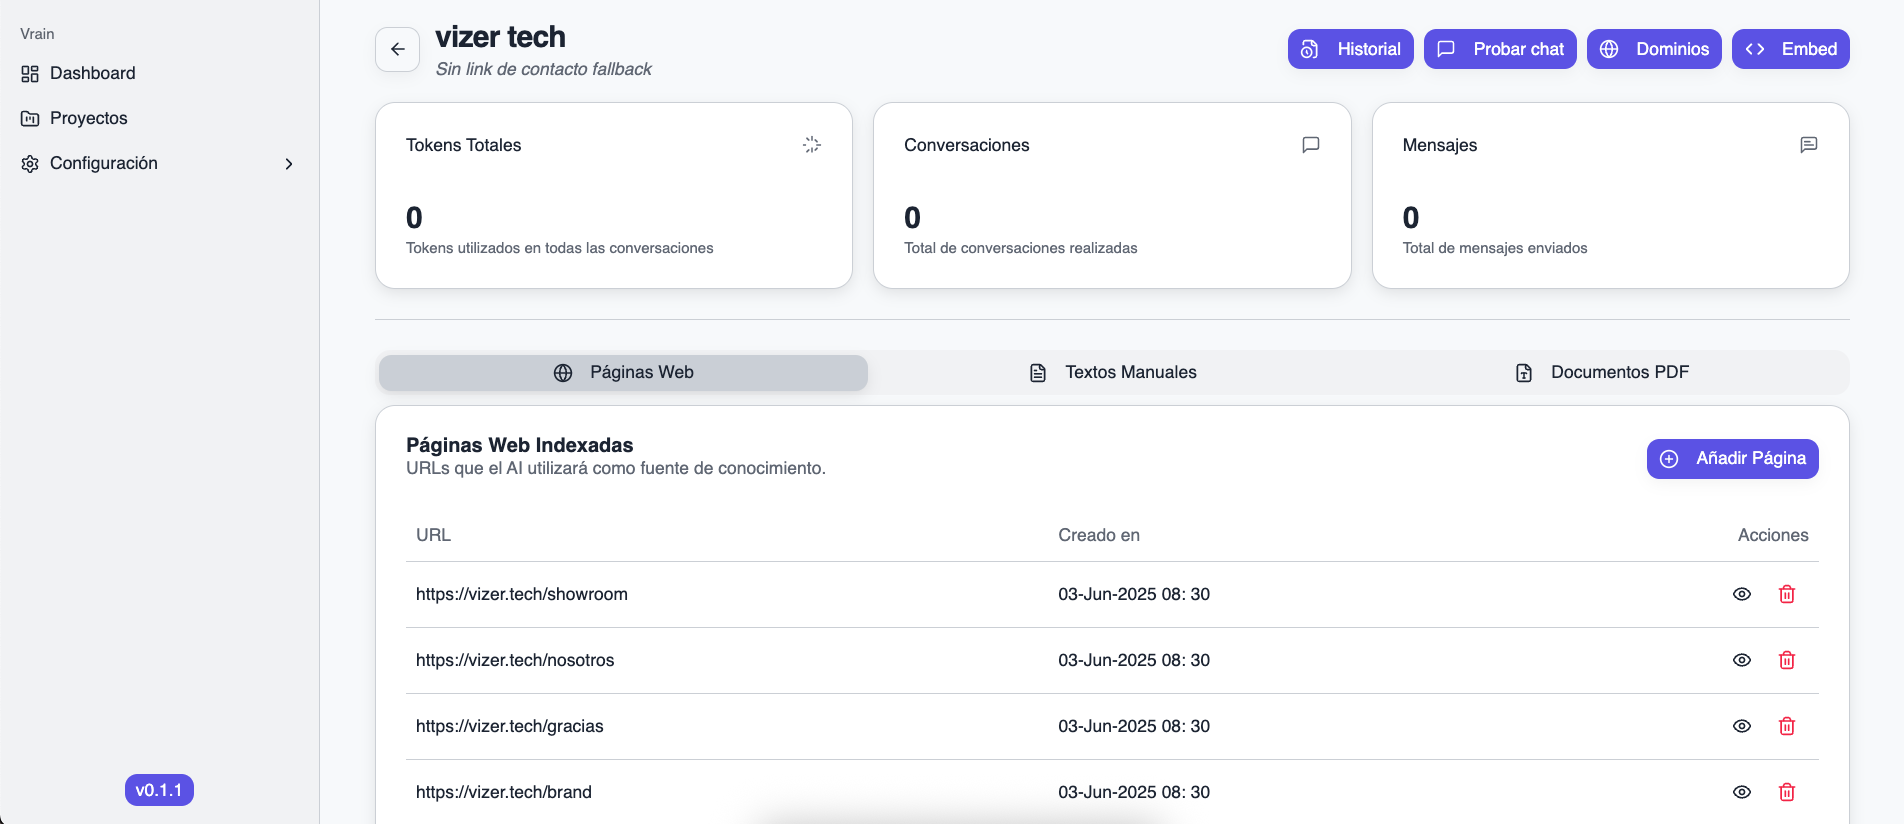
Task: Open the Historial conversation history
Action: pos(1350,49)
